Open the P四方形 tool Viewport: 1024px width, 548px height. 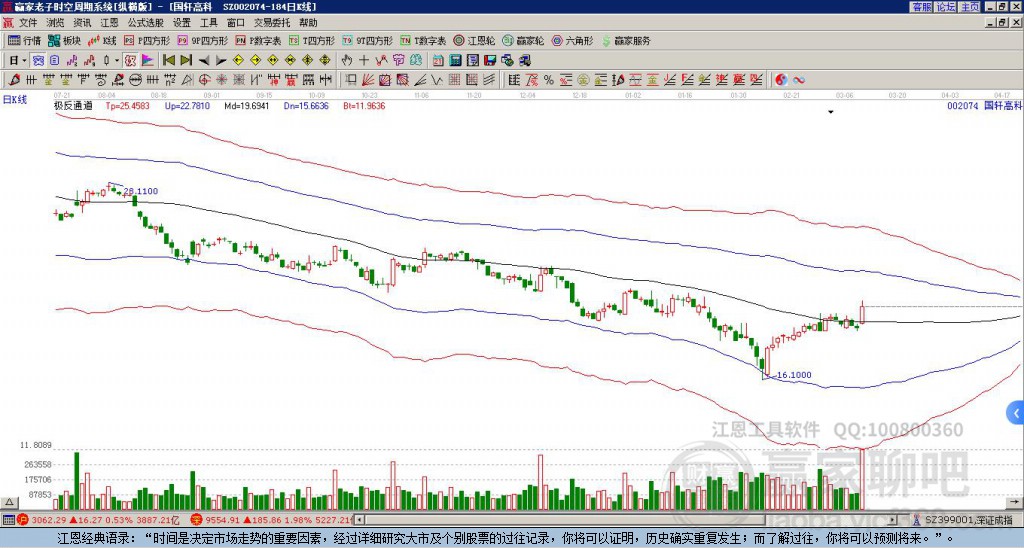click(148, 40)
